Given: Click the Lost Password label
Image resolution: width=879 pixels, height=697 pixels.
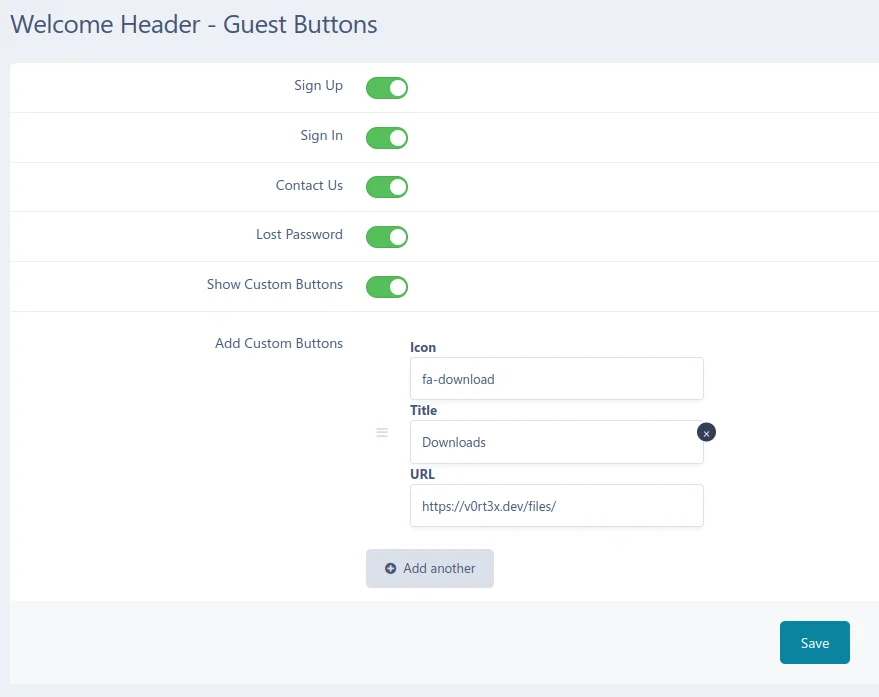Looking at the screenshot, I should [299, 235].
